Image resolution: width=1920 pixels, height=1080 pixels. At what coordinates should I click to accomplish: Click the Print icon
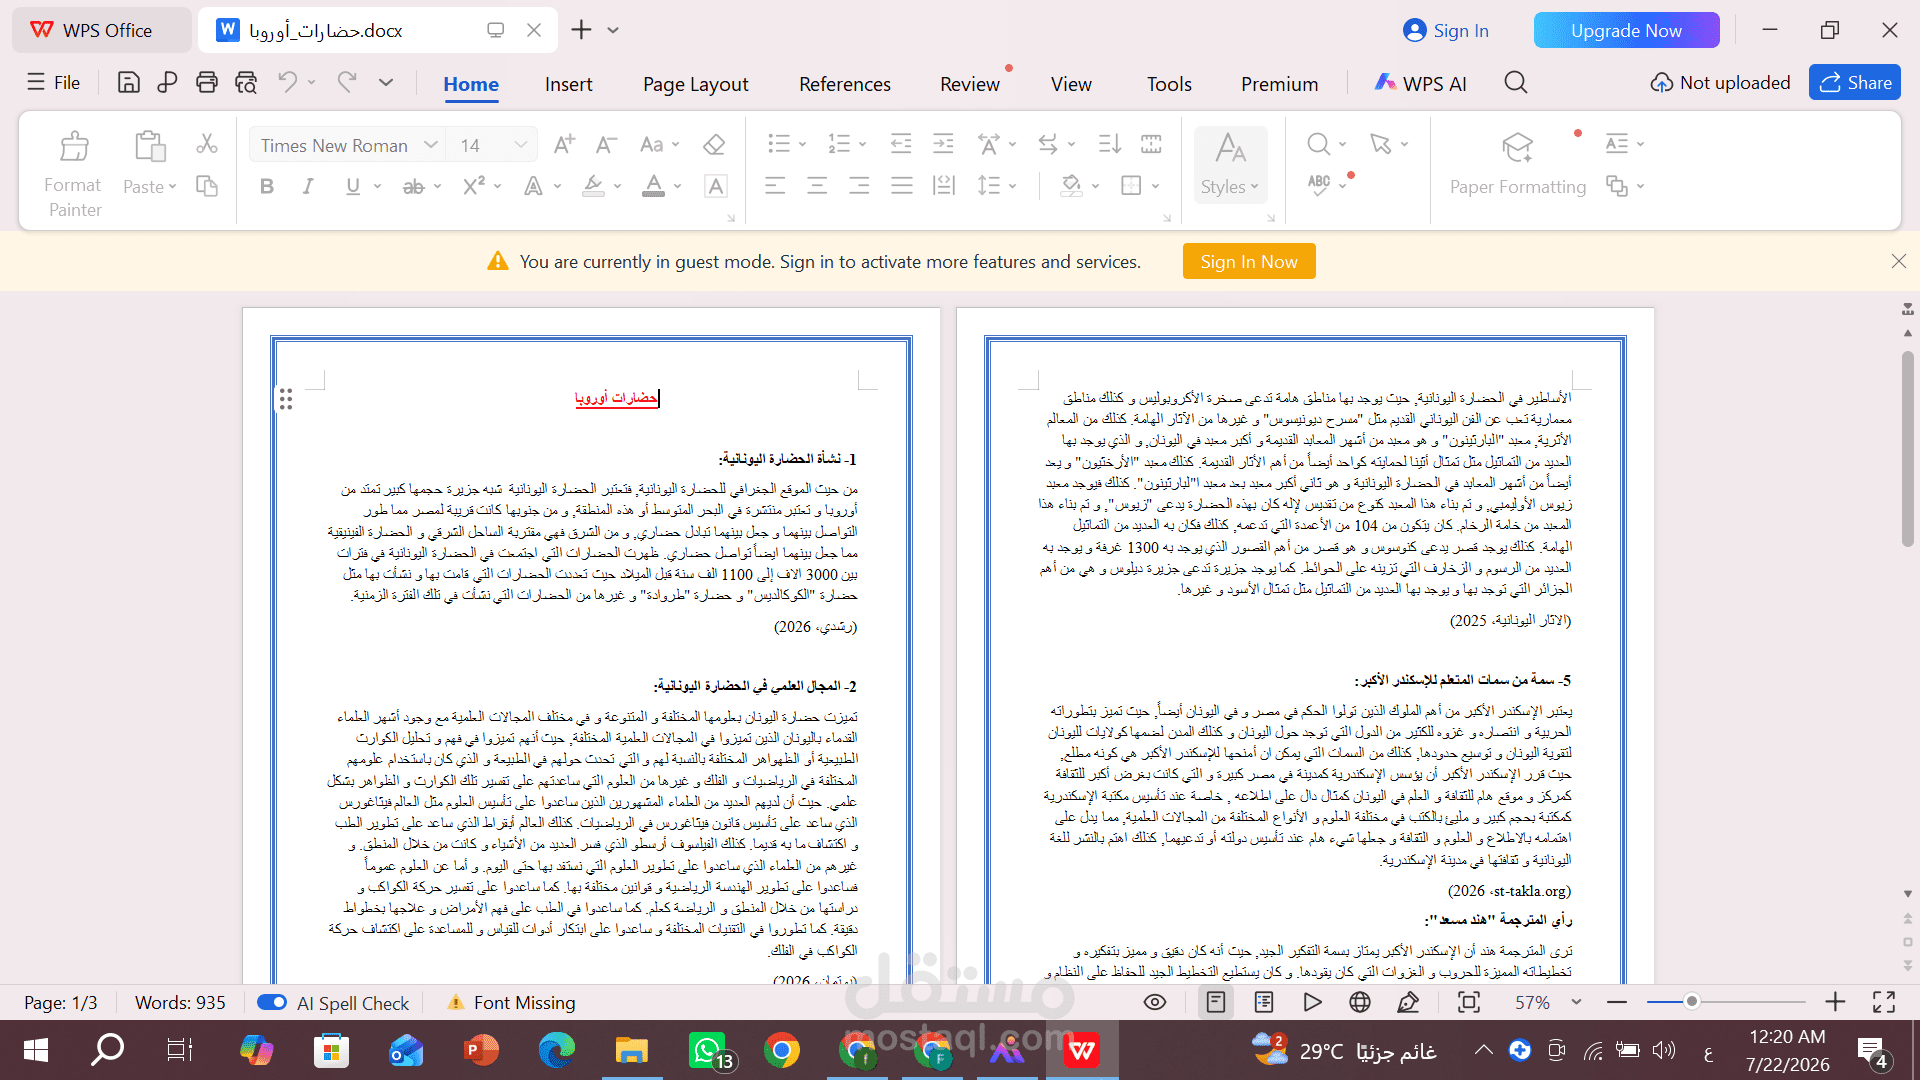(x=207, y=83)
